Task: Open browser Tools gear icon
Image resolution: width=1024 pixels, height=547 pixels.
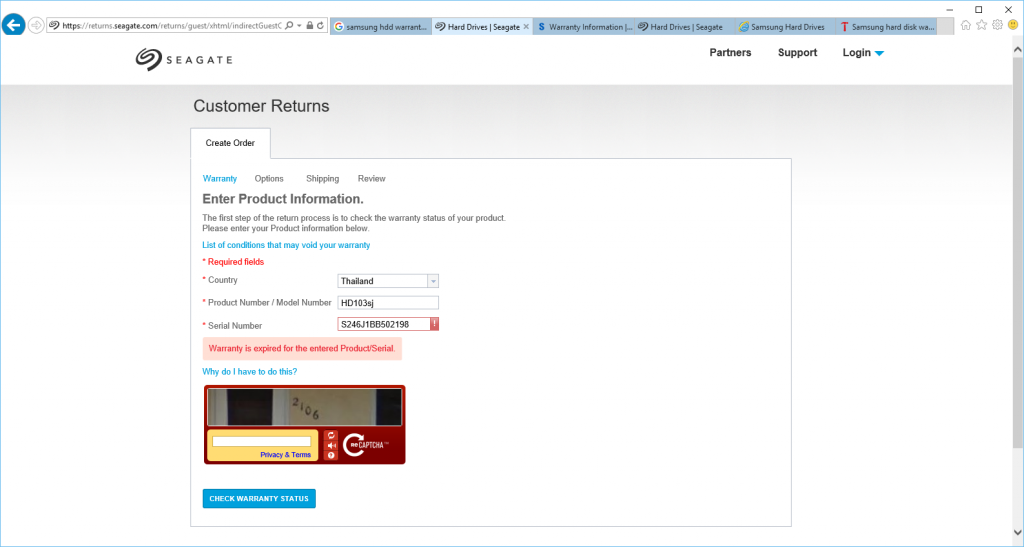Action: click(x=997, y=25)
